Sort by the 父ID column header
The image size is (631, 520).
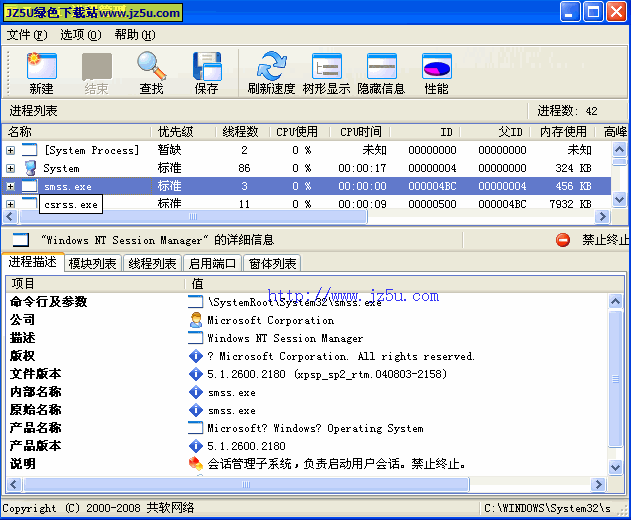tap(495, 132)
